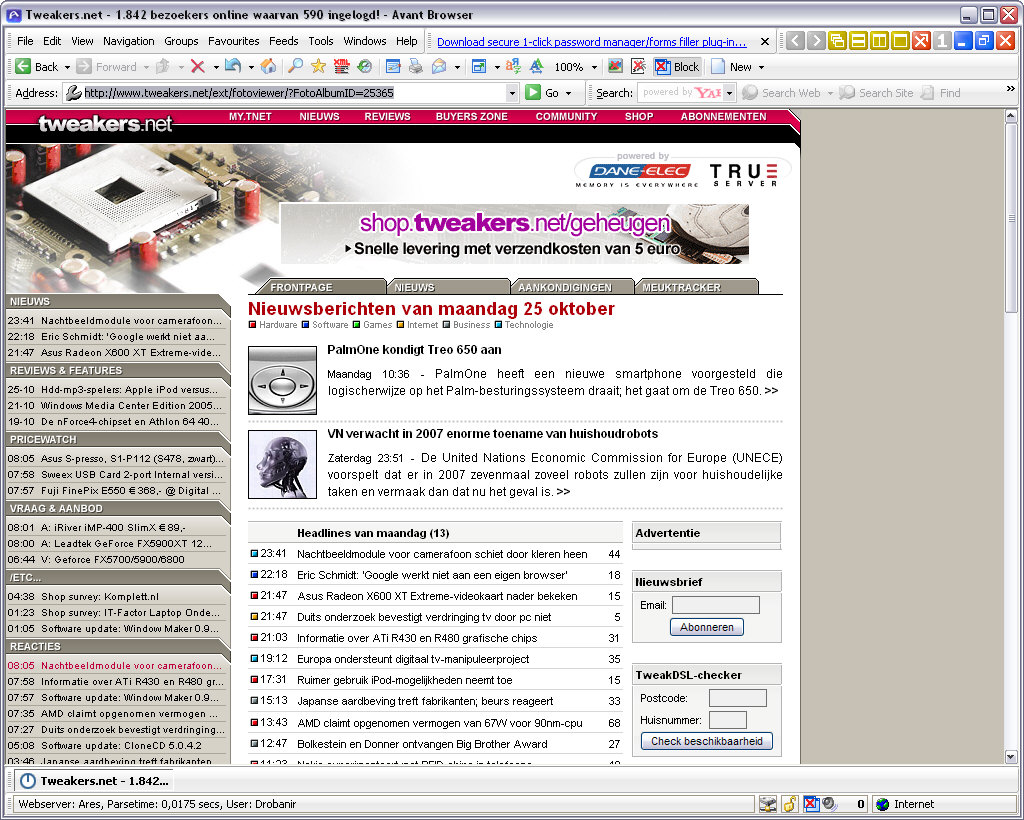Toggle the disable images picture icon
Image resolution: width=1024 pixels, height=820 pixels.
point(615,67)
